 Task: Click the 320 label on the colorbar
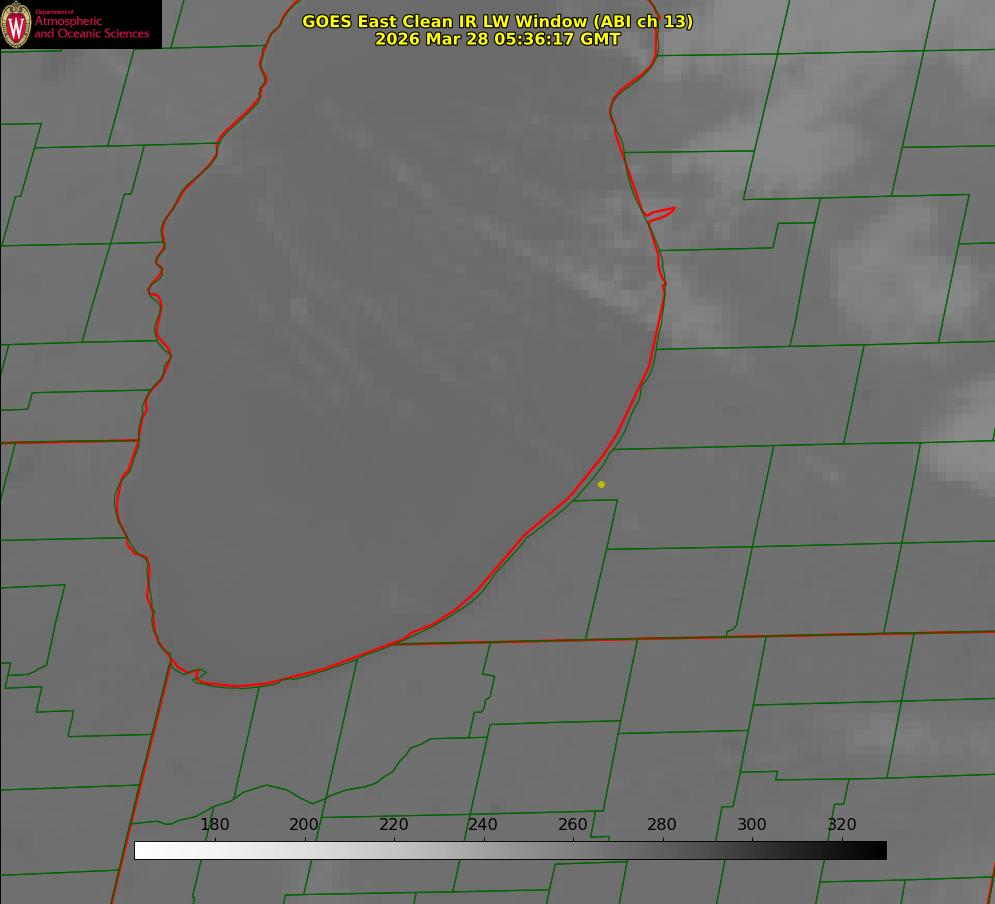tap(842, 825)
